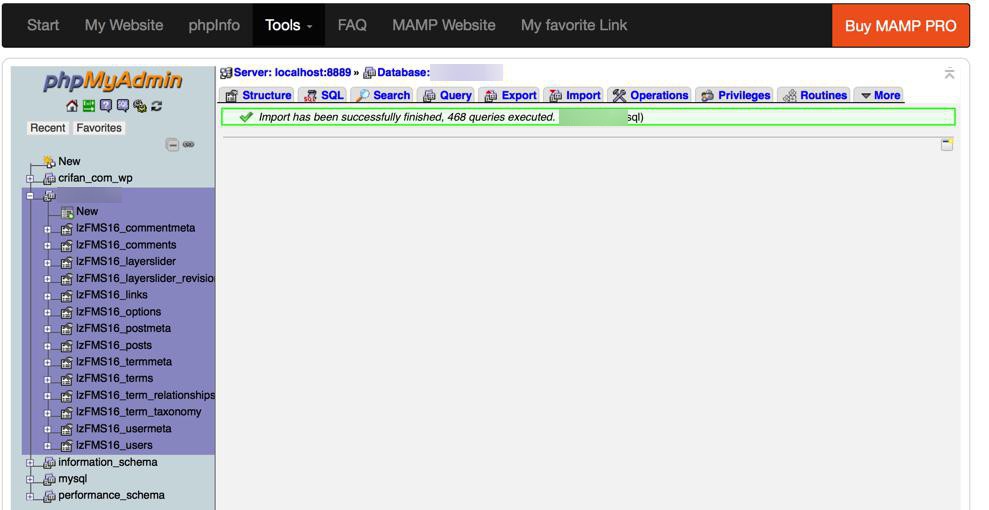This screenshot has width=989, height=510.
Task: Click the green log out icon
Action: tap(89, 106)
